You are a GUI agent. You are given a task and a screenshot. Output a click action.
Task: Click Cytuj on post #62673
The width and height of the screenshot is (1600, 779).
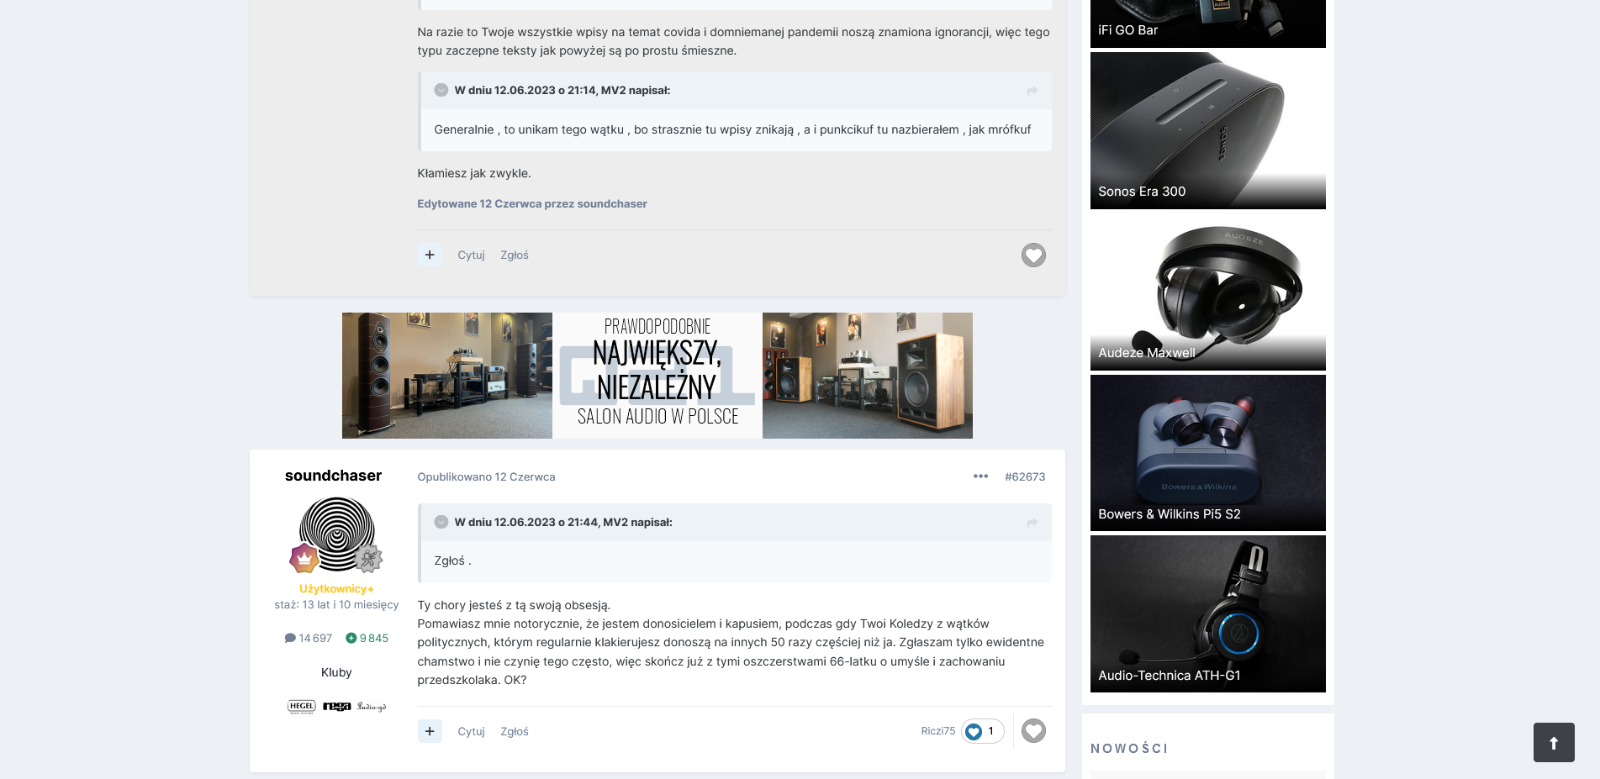click(x=471, y=731)
